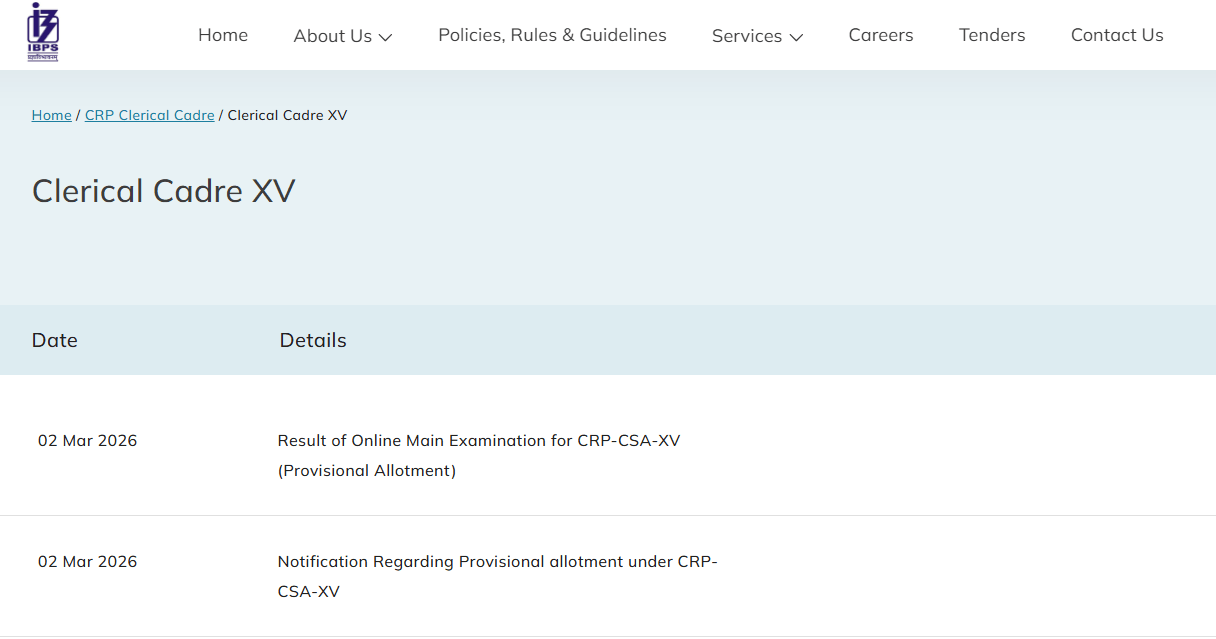Click the chevron next to About Us
Screen dimensions: 1216x639
tap(387, 37)
